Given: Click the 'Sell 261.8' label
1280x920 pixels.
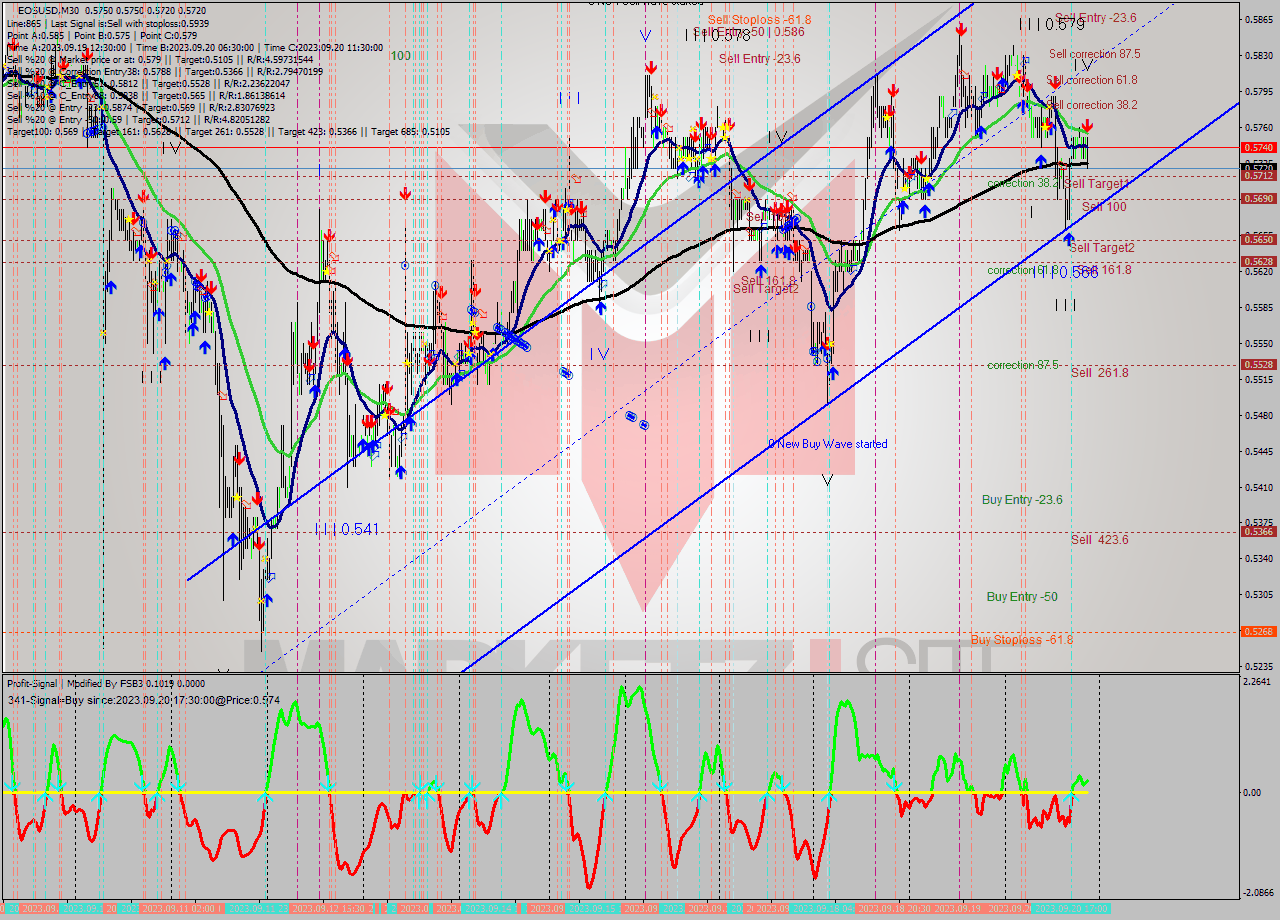Looking at the screenshot, I should 1100,373.
